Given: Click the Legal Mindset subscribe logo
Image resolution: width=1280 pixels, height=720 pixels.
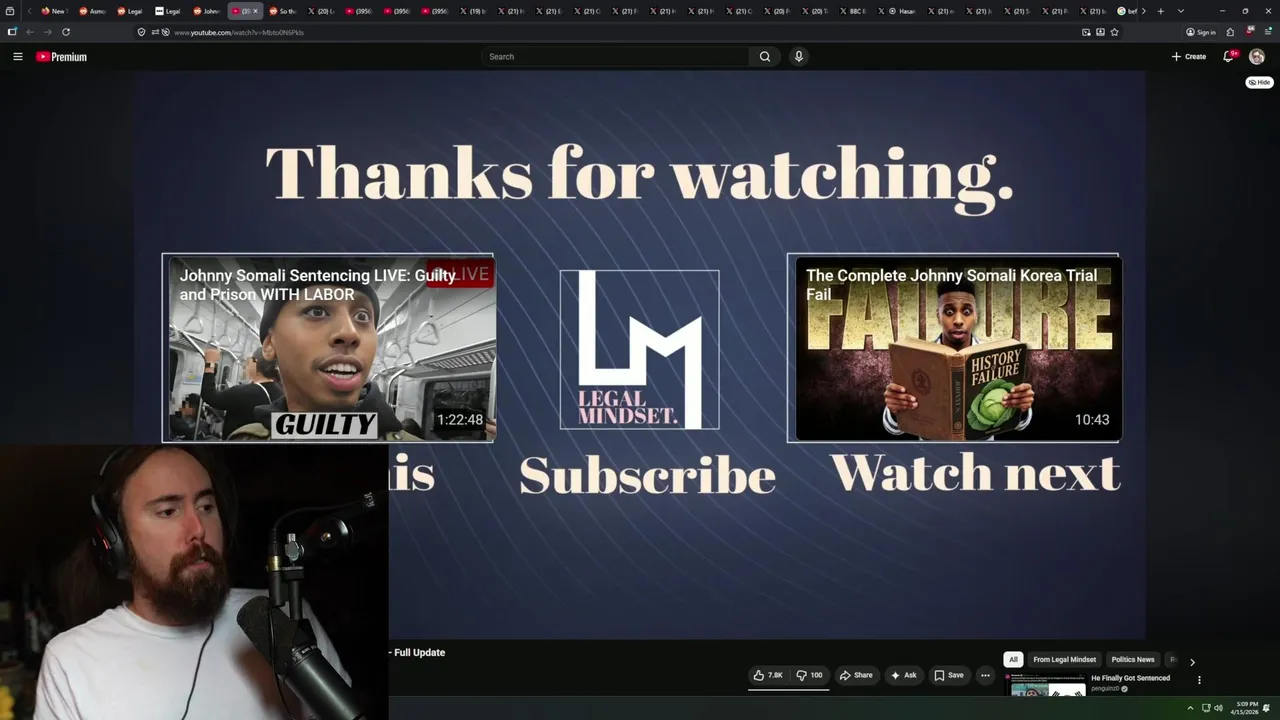Looking at the screenshot, I should click(639, 349).
